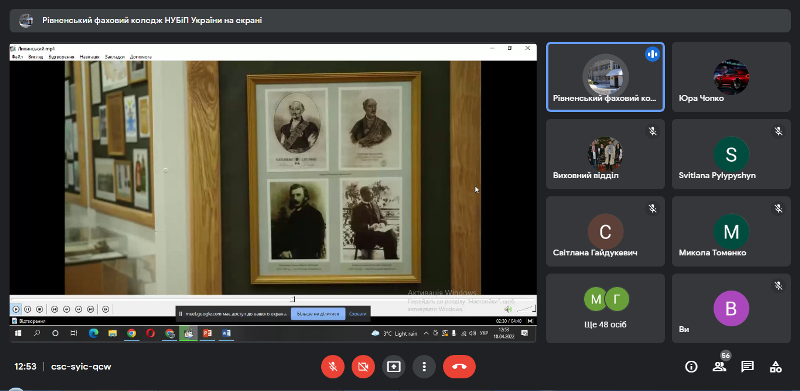
Task: Click the frame-step button in shared player
Action: (x=106, y=309)
